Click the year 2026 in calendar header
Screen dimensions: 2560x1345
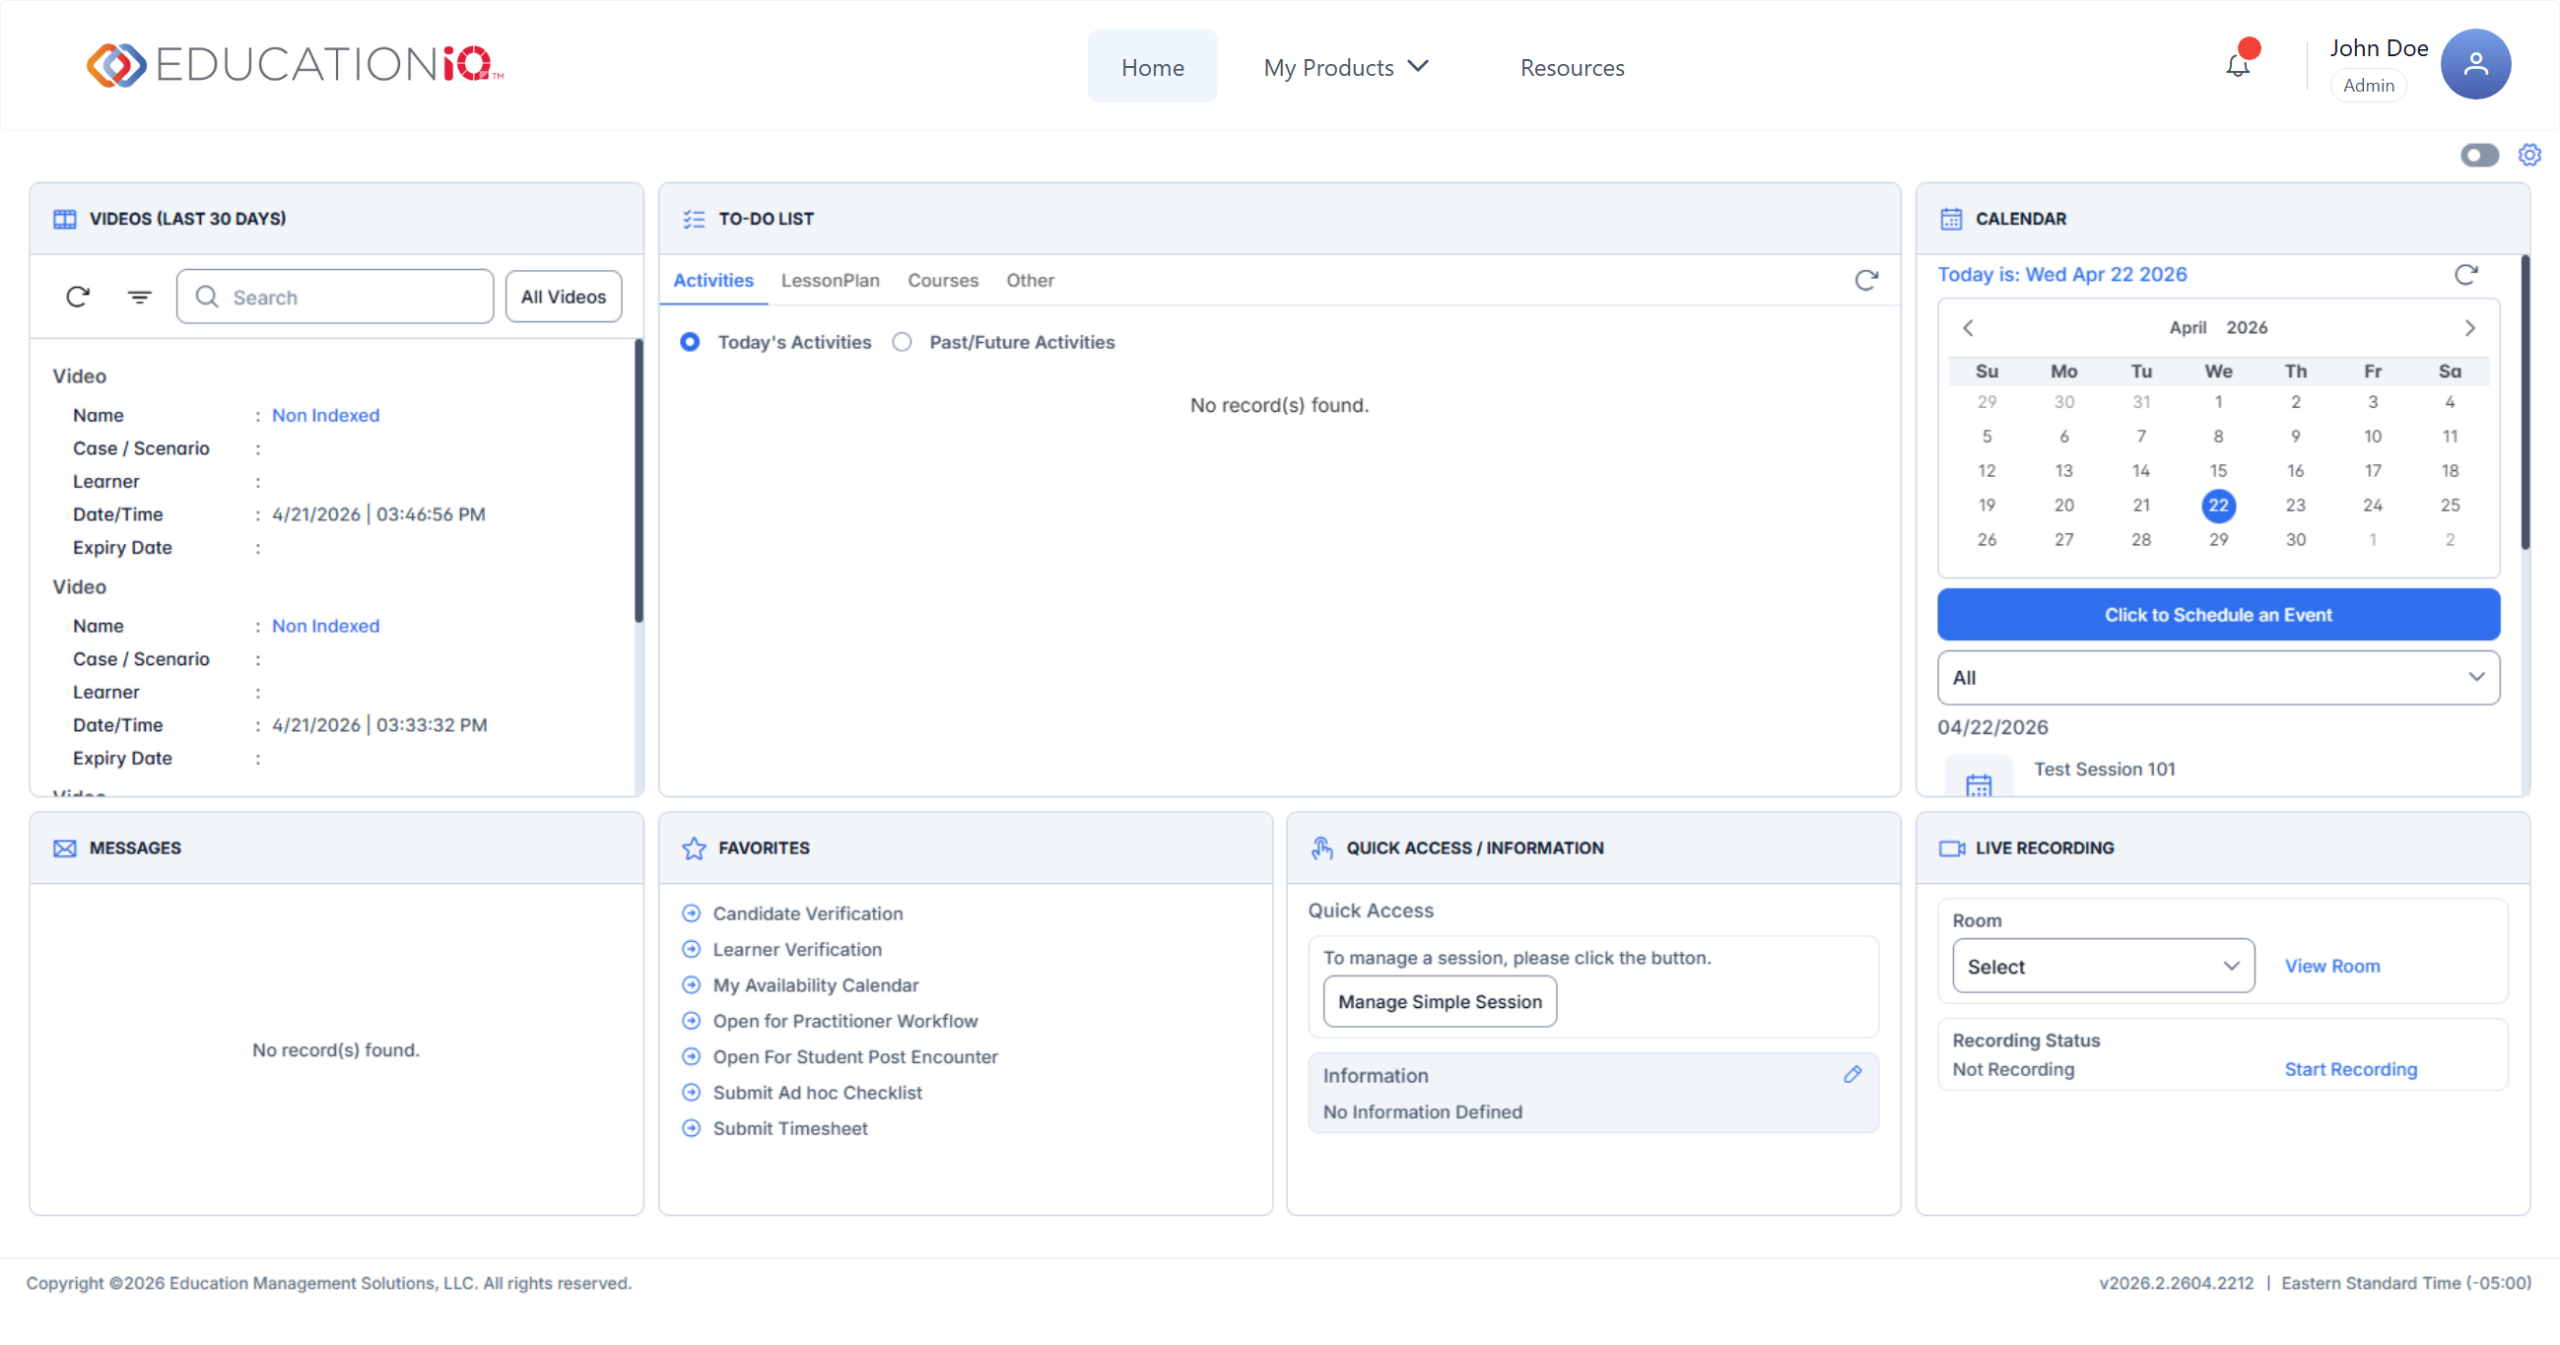[2247, 328]
